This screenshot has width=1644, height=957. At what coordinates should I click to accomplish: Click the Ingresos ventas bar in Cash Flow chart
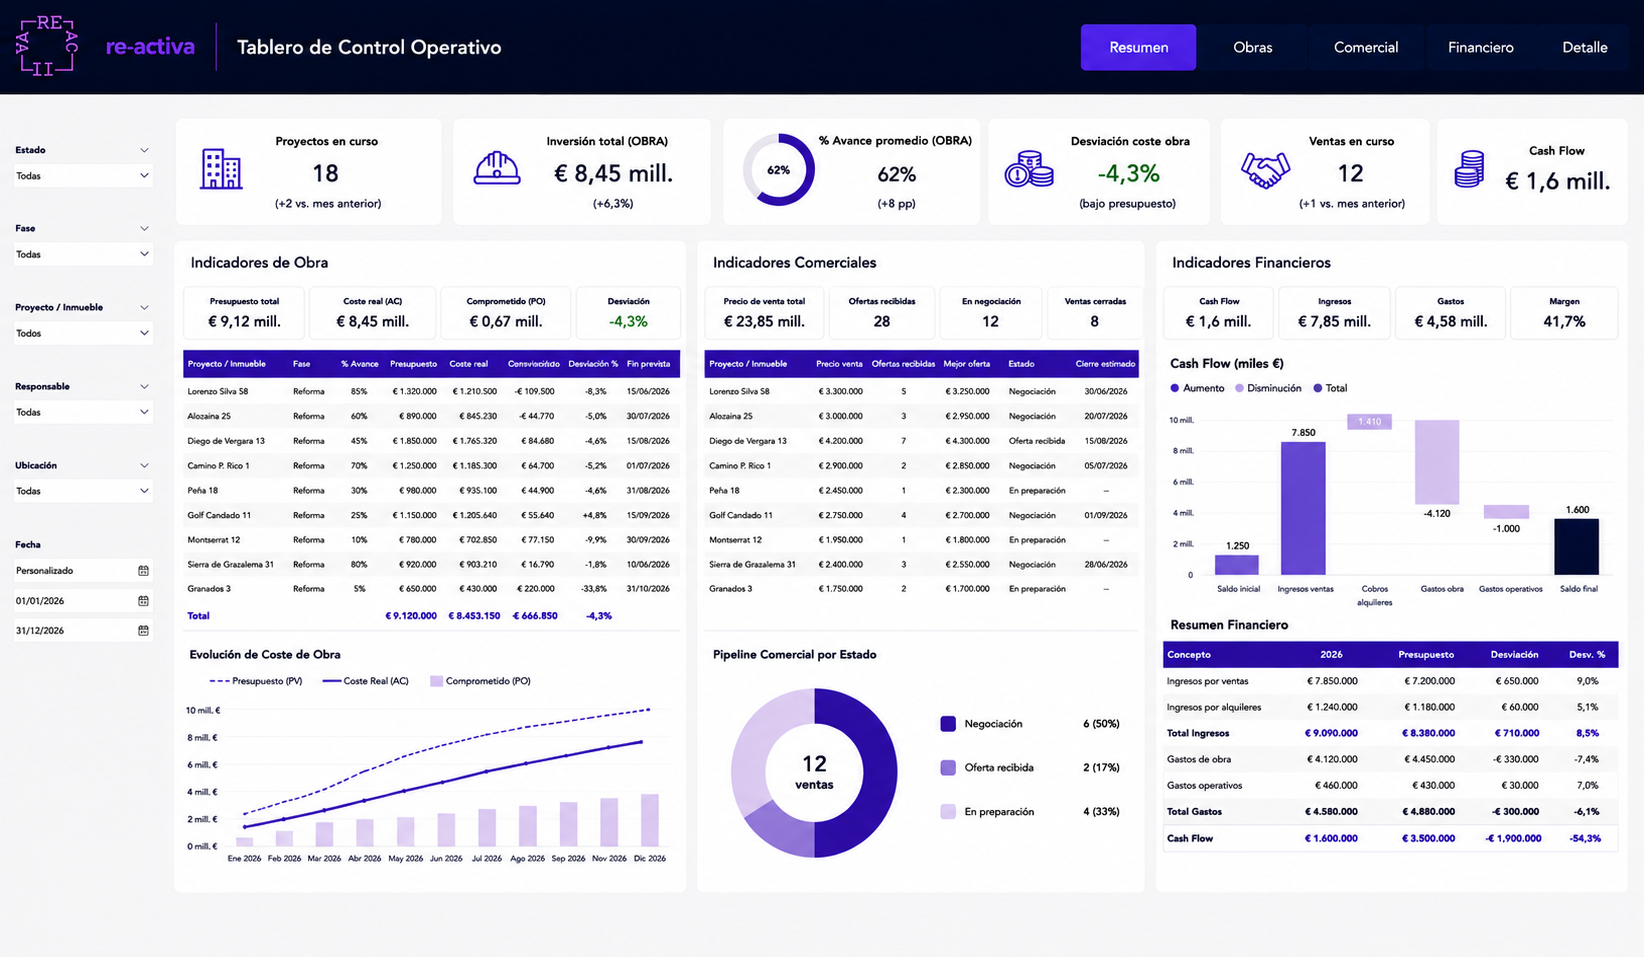1303,508
